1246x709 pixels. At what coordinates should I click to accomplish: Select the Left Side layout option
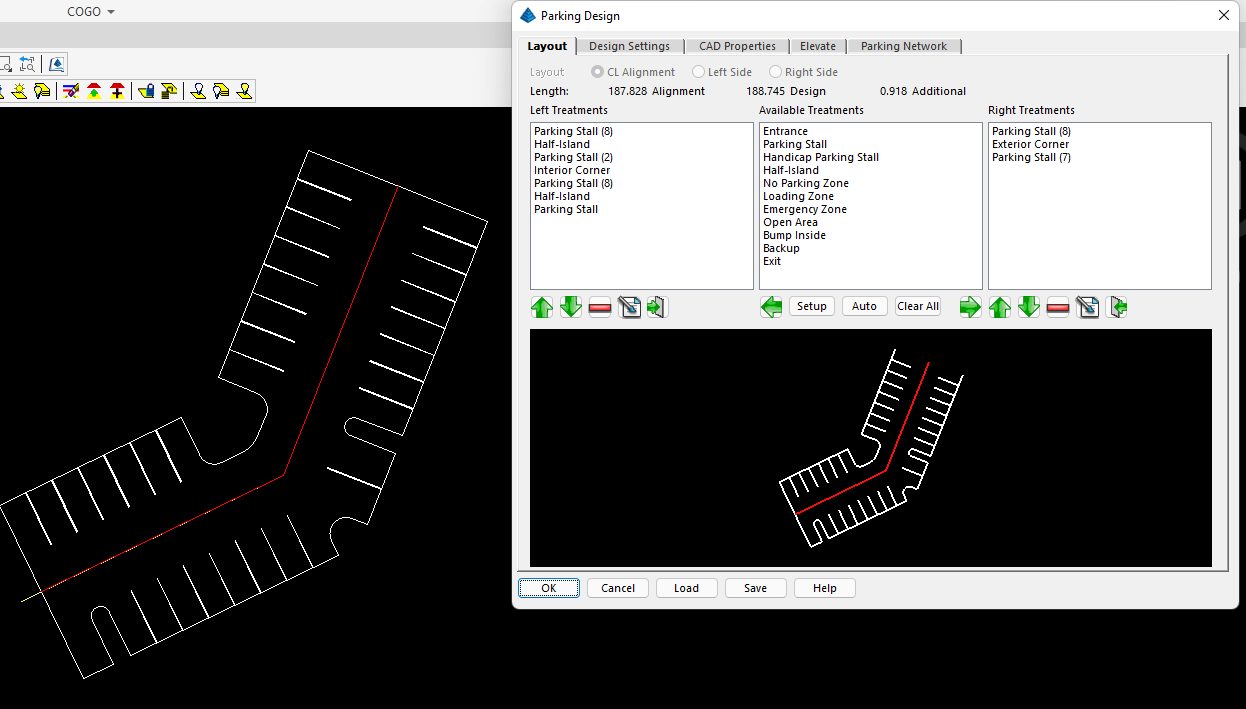699,72
